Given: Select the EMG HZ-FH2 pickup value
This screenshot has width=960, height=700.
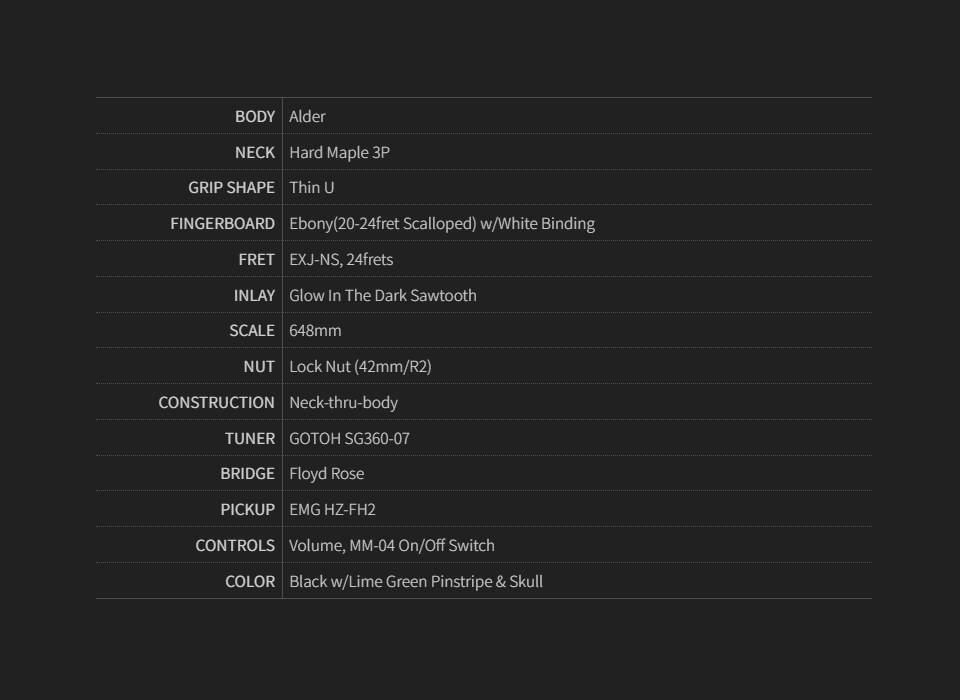Looking at the screenshot, I should tap(332, 509).
